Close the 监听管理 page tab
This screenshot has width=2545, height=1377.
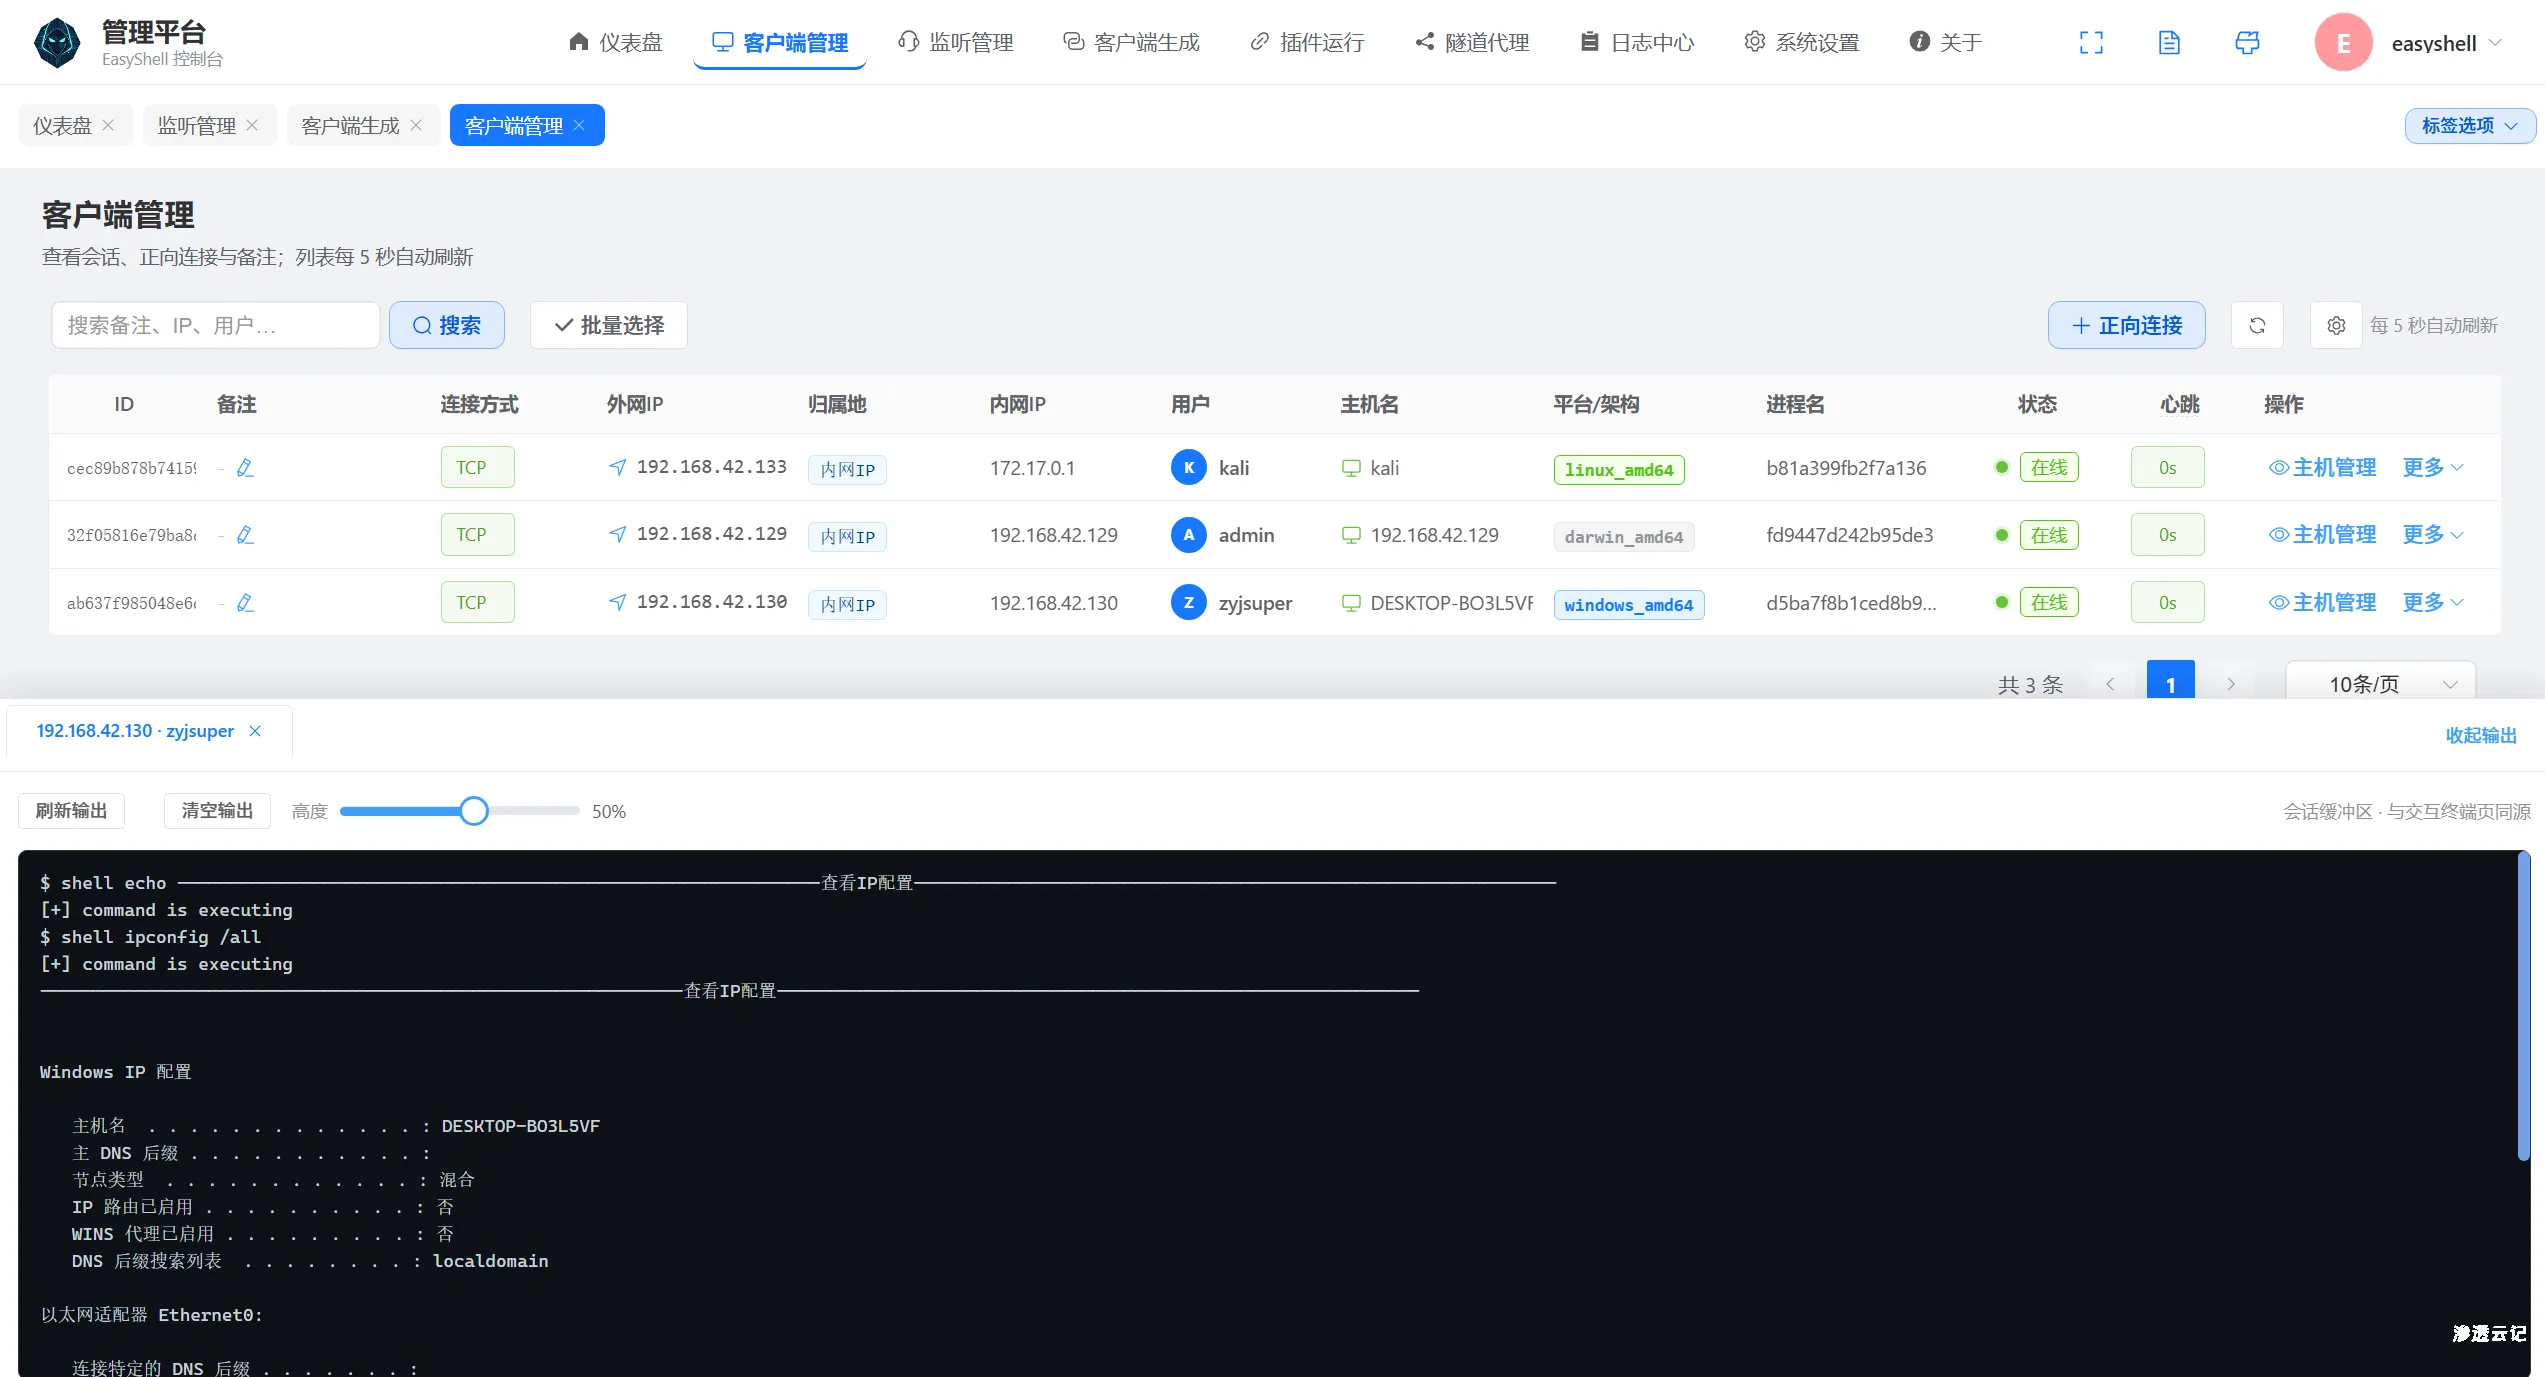[x=252, y=125]
